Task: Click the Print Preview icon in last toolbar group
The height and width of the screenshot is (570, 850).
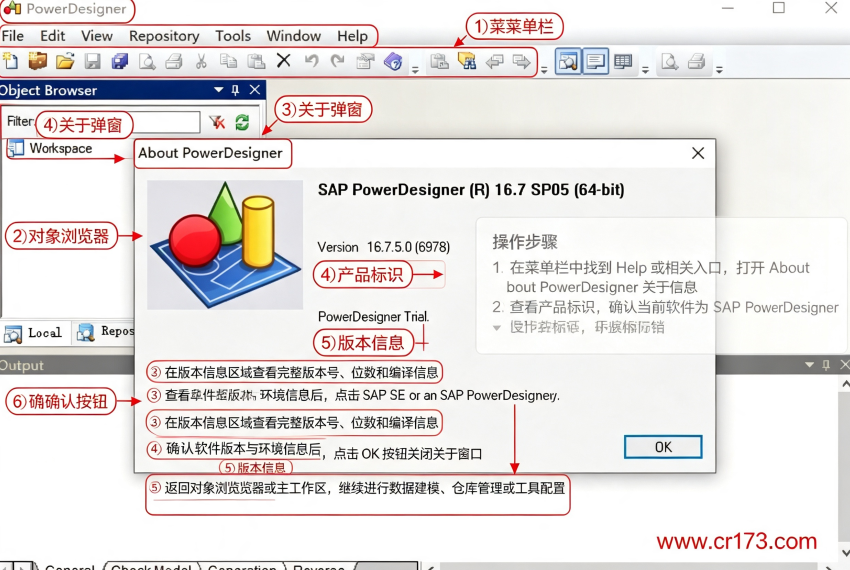Action: pos(669,62)
